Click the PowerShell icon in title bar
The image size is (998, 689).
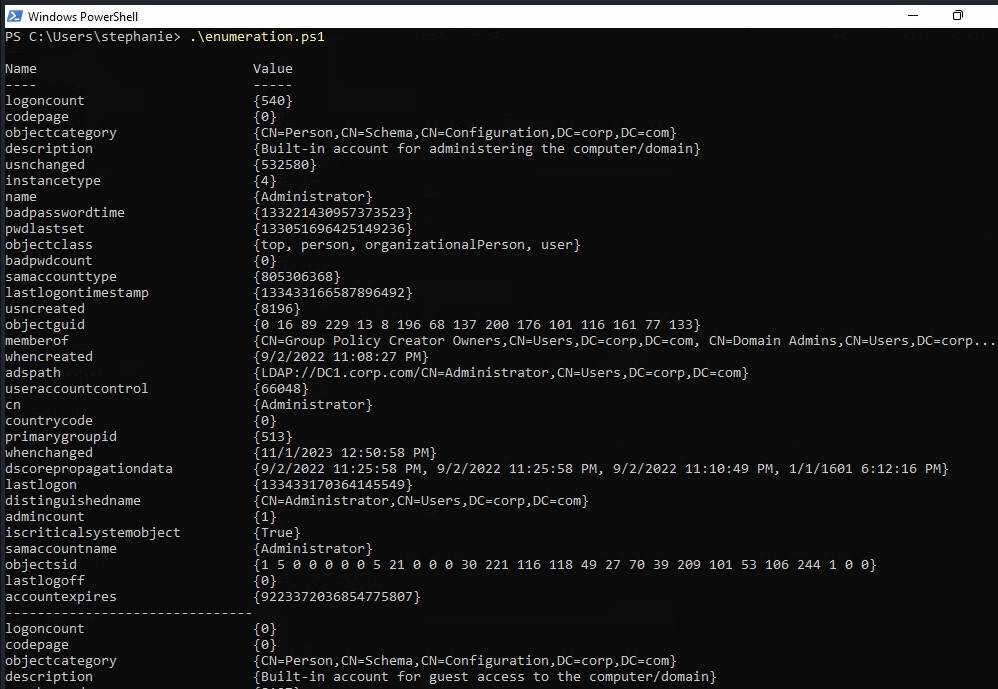click(14, 16)
